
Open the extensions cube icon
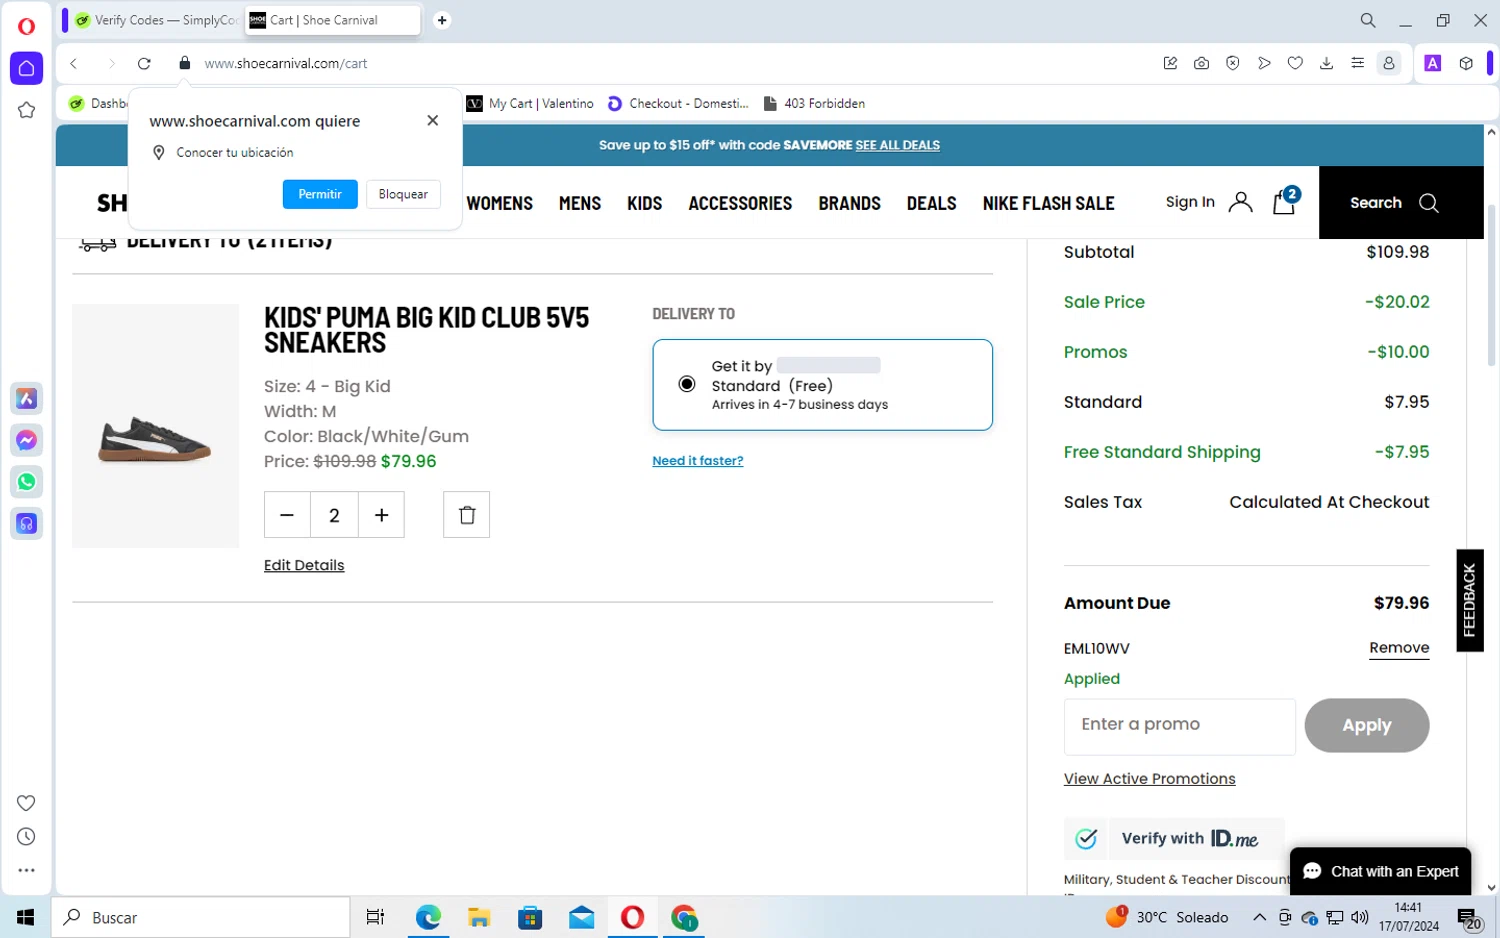click(1466, 63)
